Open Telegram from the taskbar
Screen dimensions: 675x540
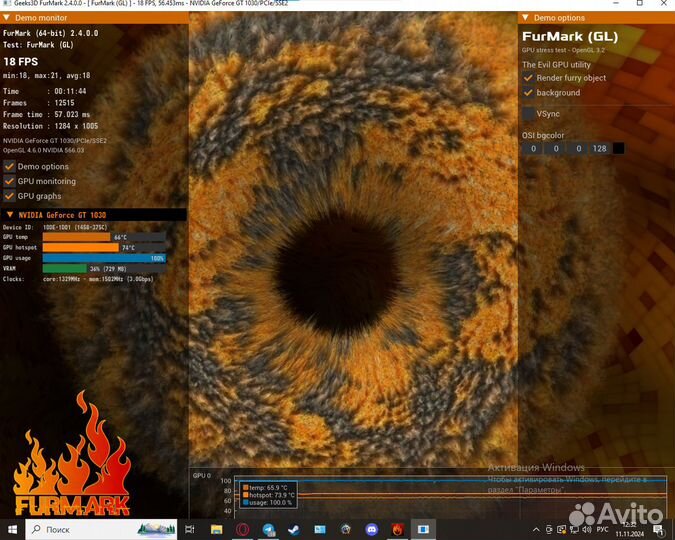pos(268,528)
